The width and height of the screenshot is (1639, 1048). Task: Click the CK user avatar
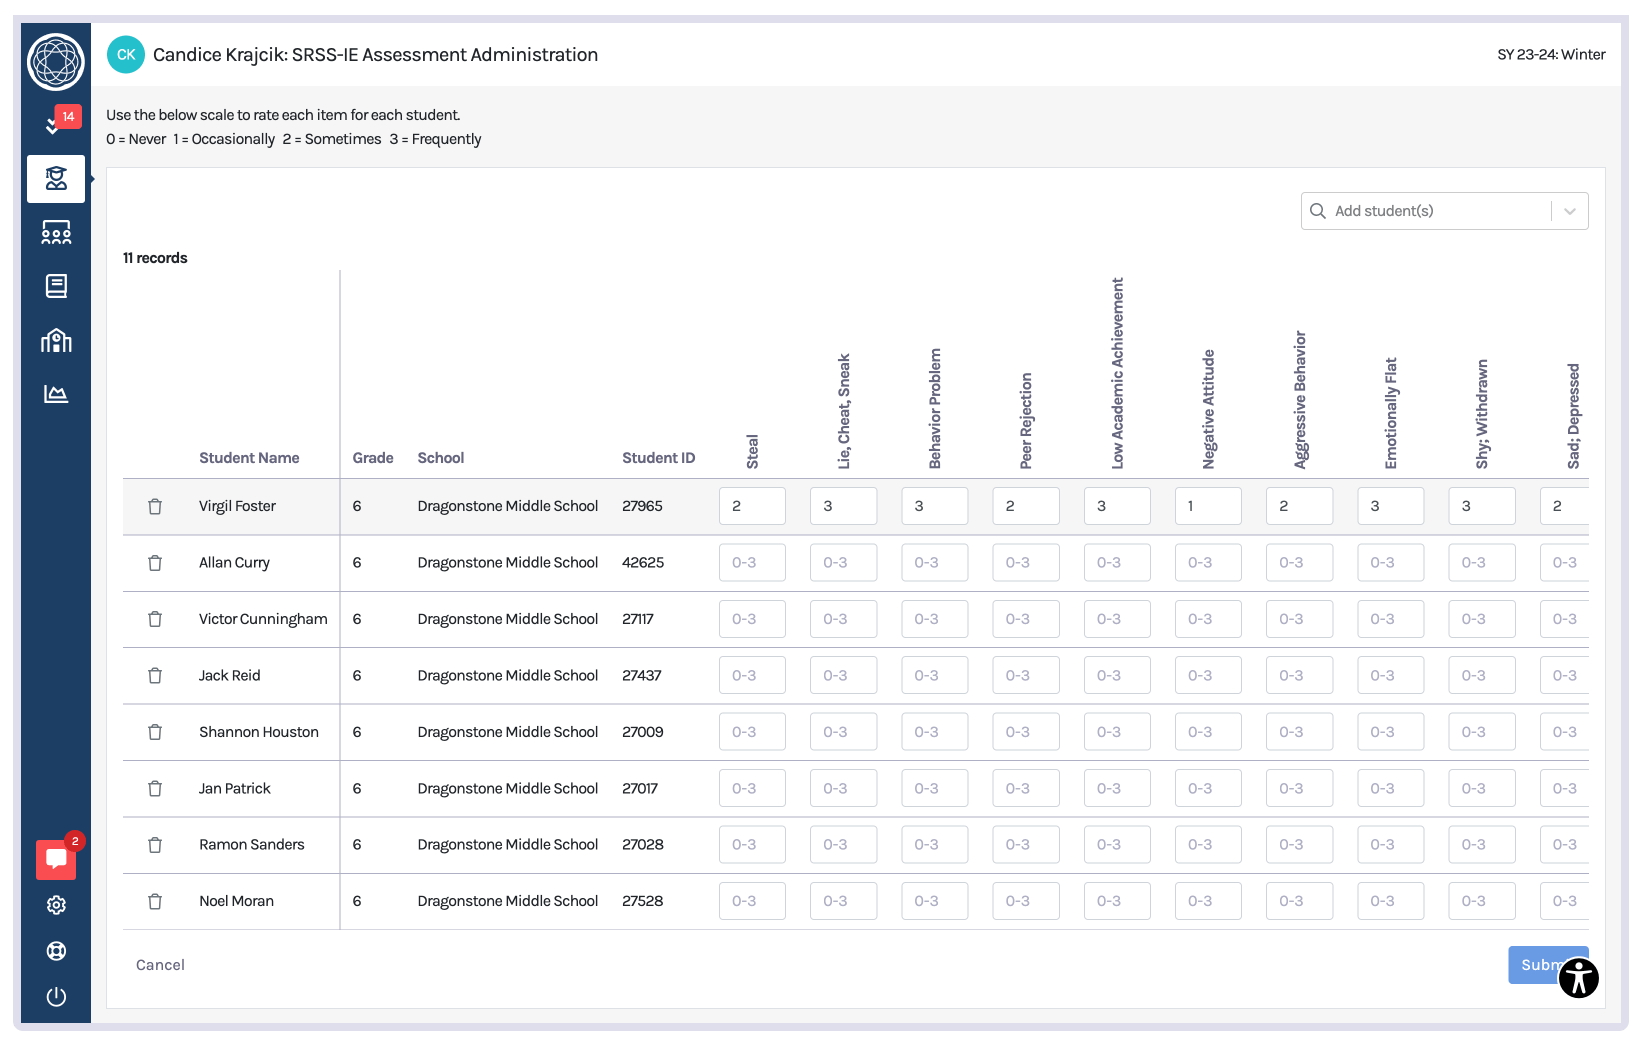tap(126, 55)
